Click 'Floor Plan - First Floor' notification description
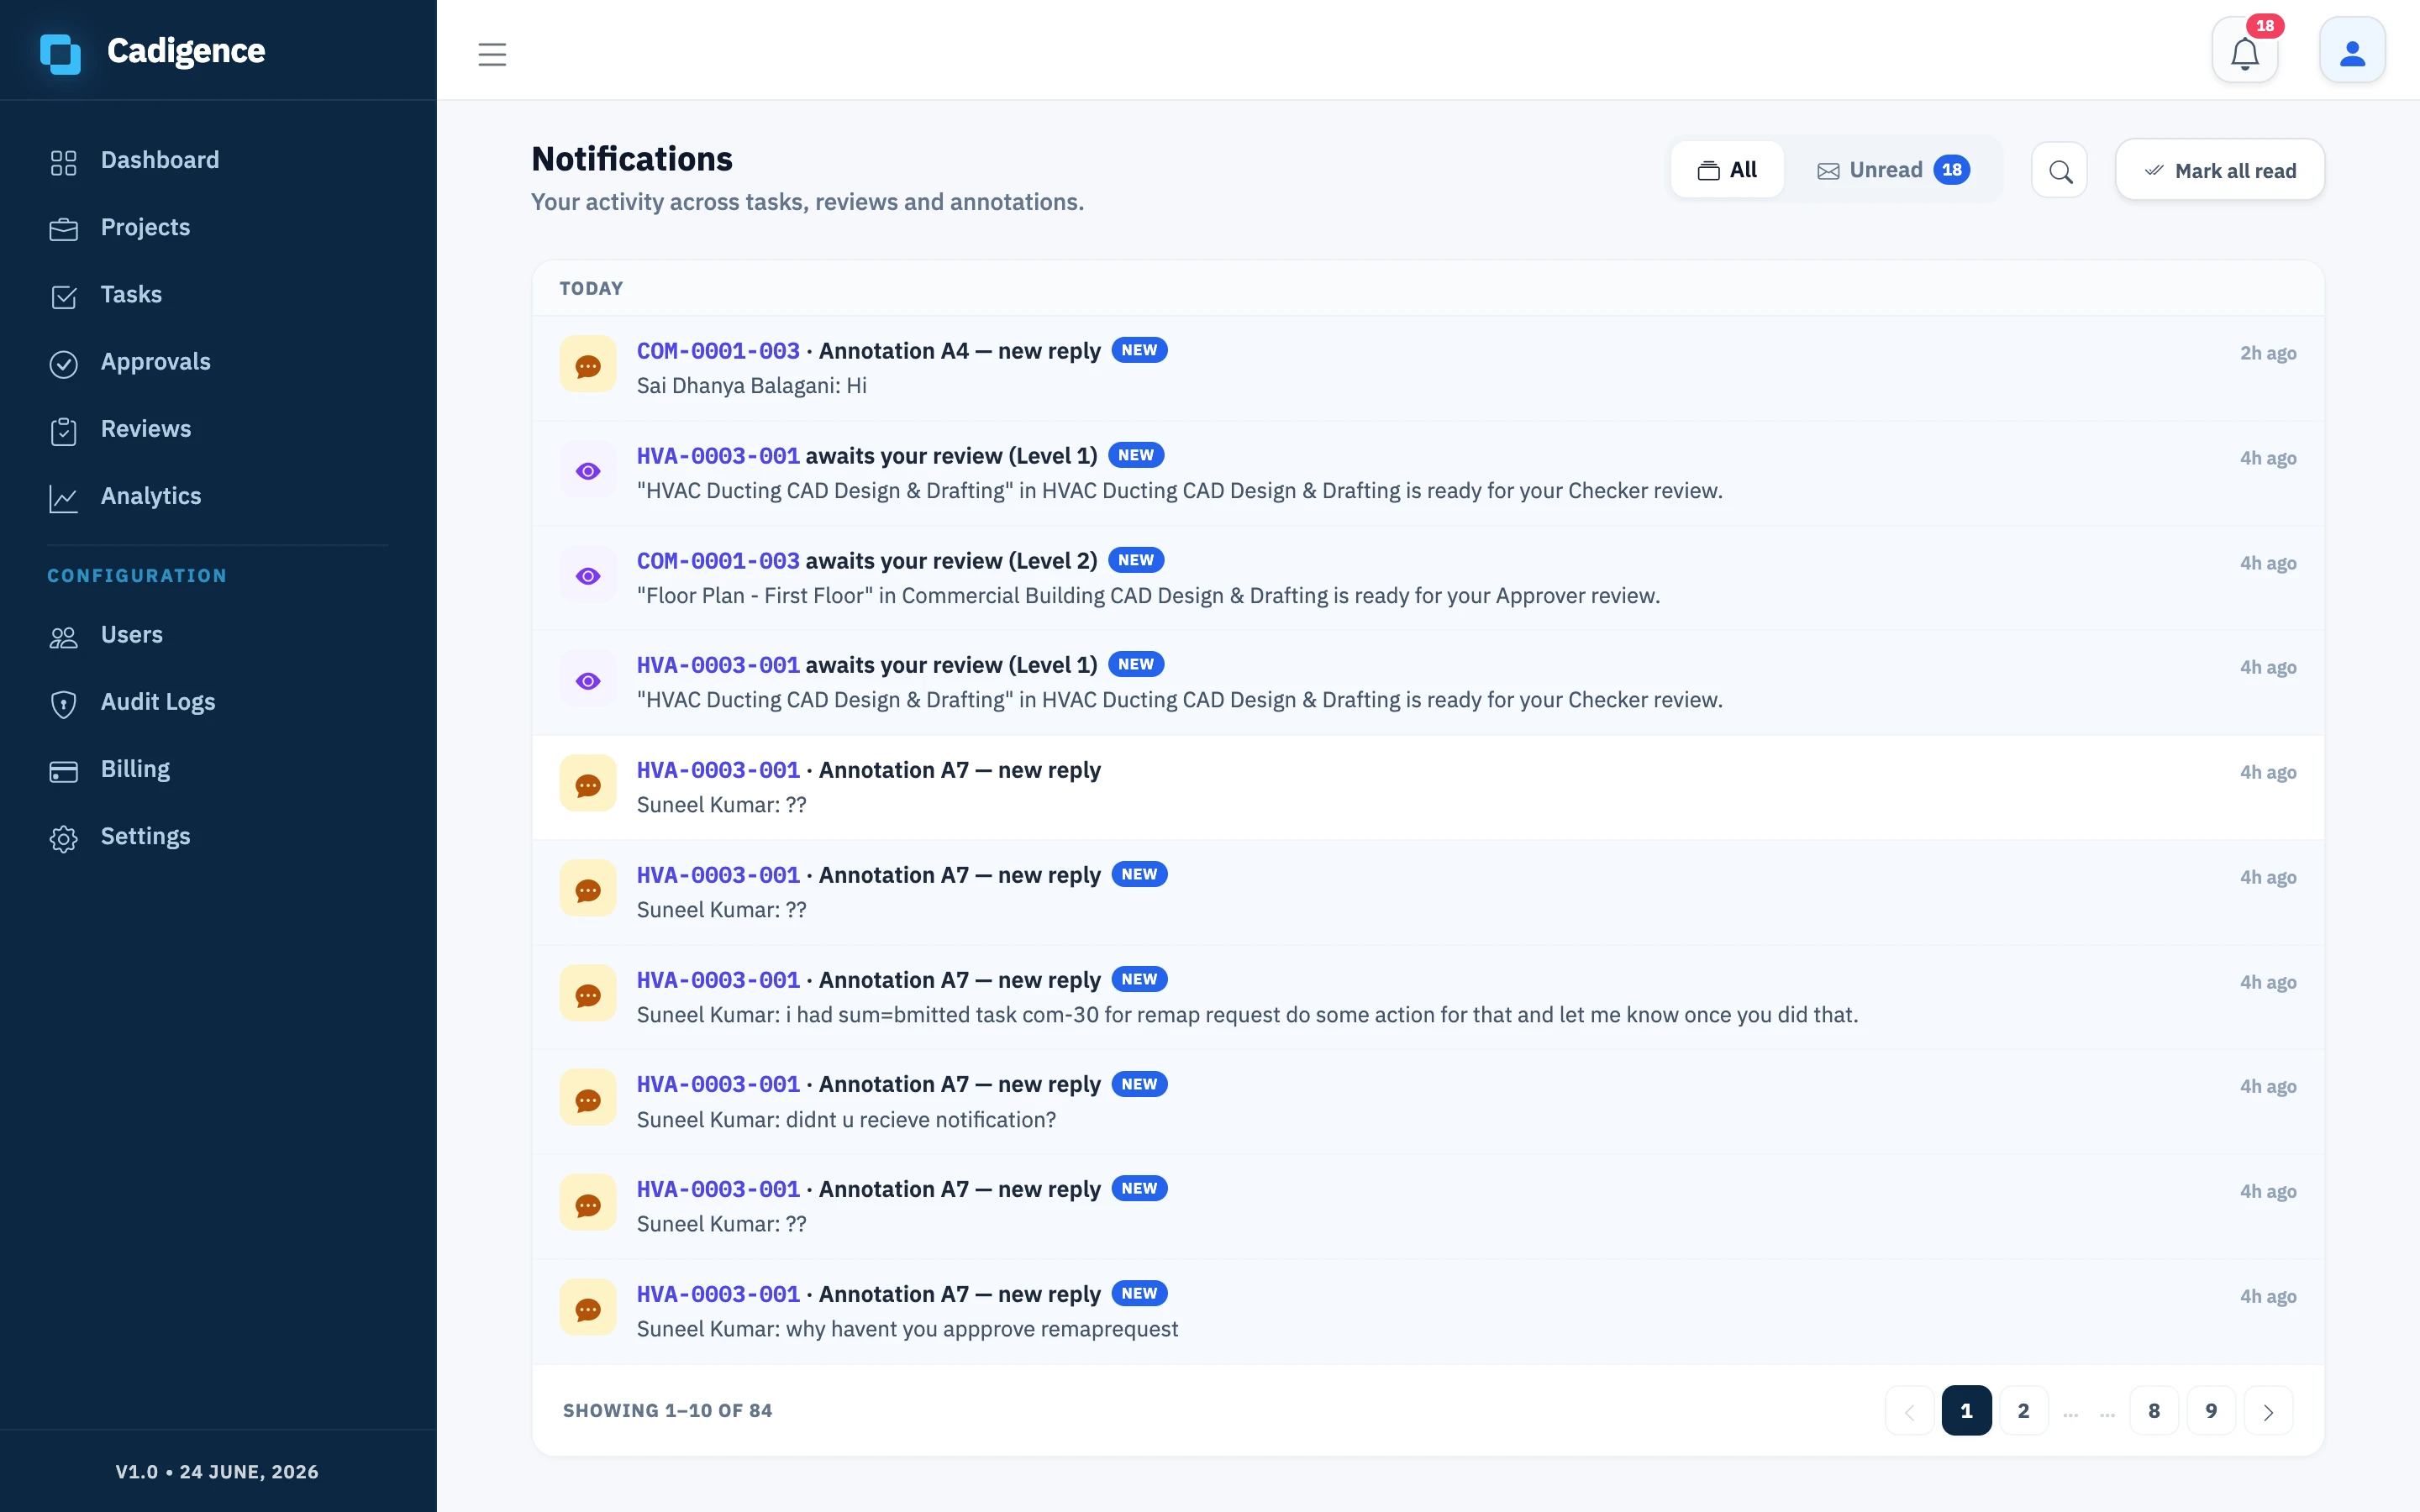 [1148, 596]
